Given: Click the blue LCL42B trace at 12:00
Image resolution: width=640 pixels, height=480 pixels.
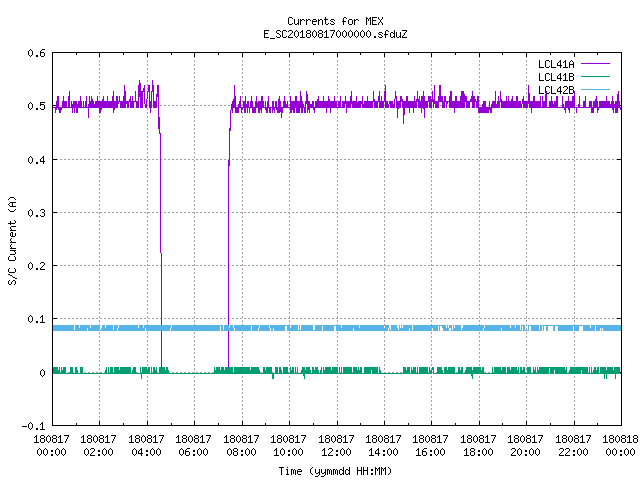Looking at the screenshot, I should coord(337,328).
